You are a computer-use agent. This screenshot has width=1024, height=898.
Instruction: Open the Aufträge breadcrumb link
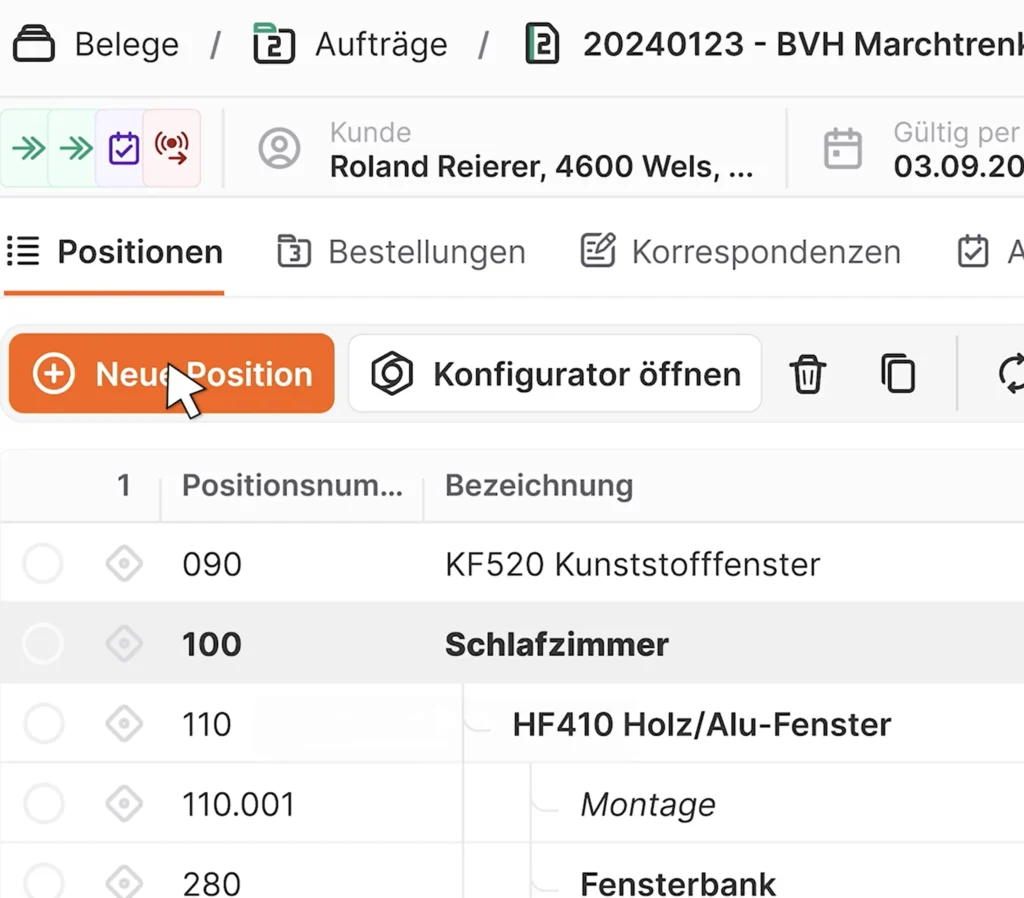(351, 44)
